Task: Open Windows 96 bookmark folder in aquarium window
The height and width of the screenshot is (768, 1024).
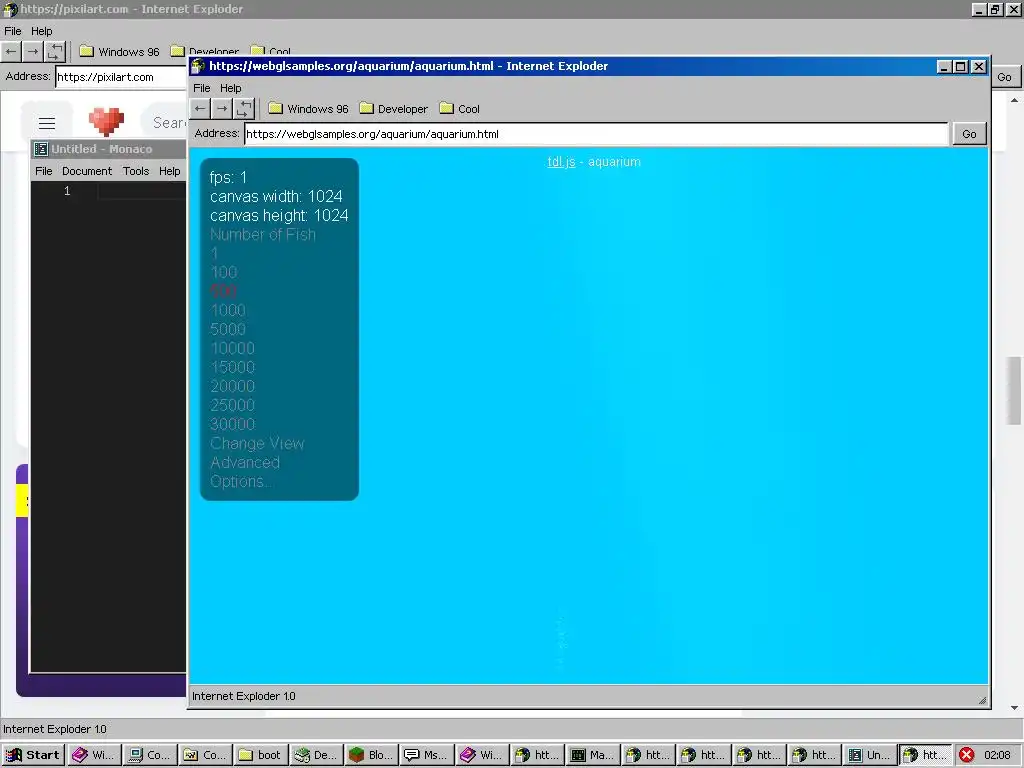Action: pyautogui.click(x=308, y=108)
